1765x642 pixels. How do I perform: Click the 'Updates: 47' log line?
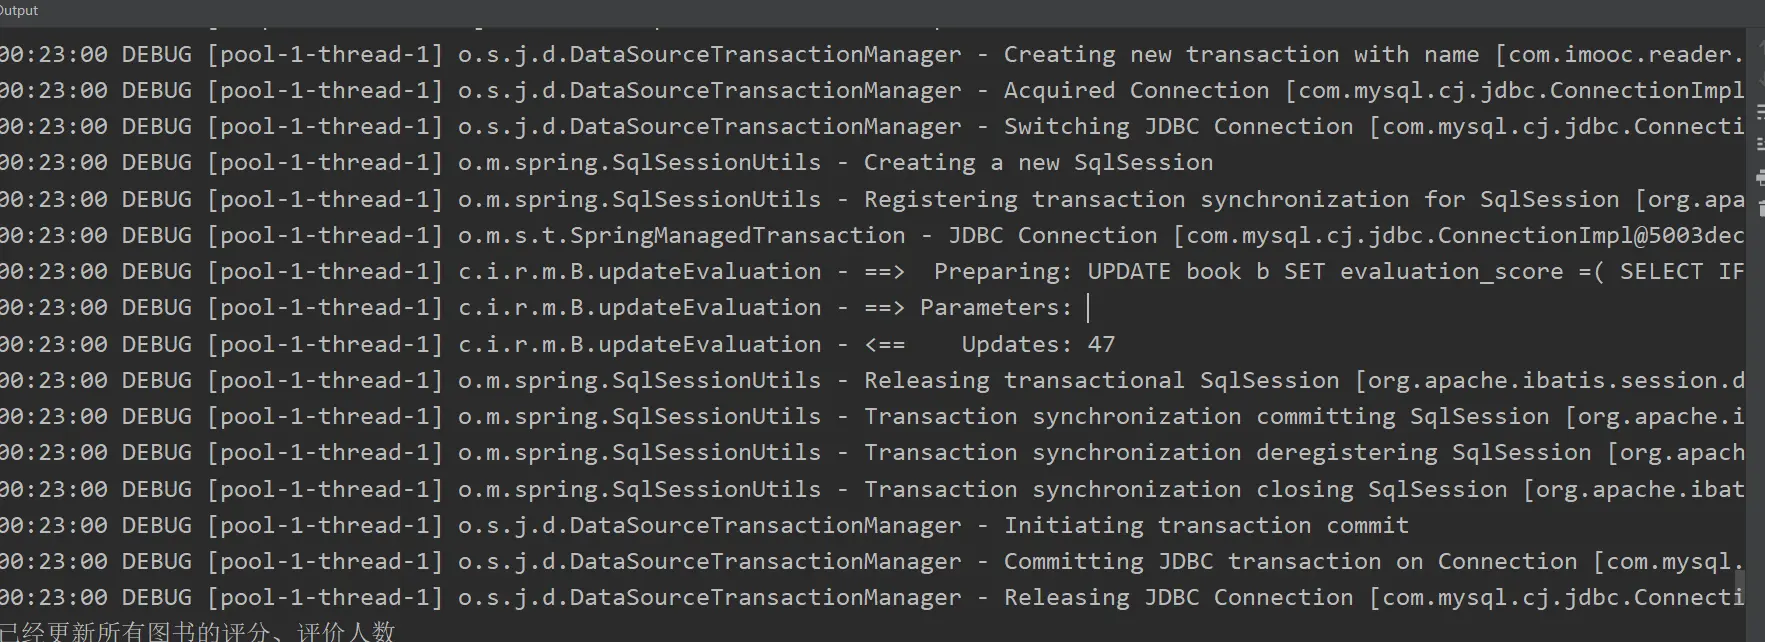[x=1037, y=344]
